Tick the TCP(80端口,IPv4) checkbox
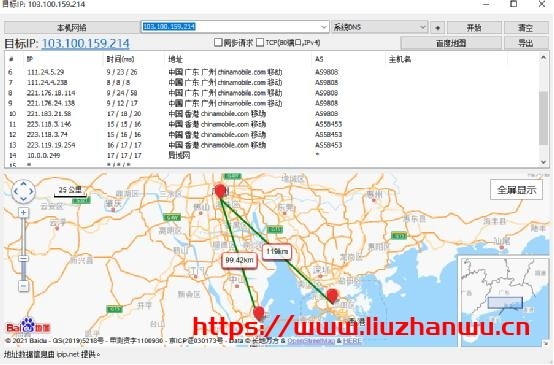Image resolution: width=554 pixels, height=365 pixels. pyautogui.click(x=260, y=42)
